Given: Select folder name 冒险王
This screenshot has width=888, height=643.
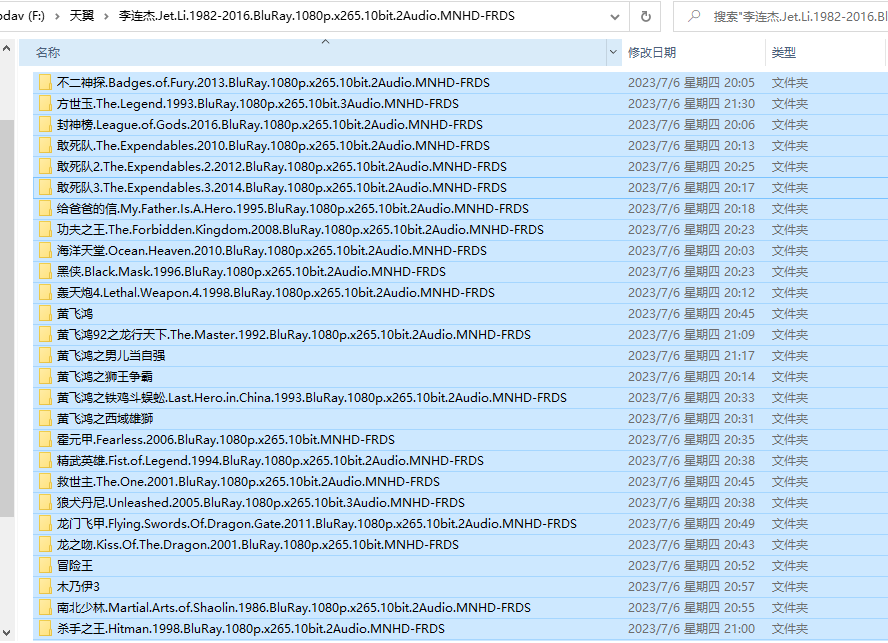Looking at the screenshot, I should [75, 565].
